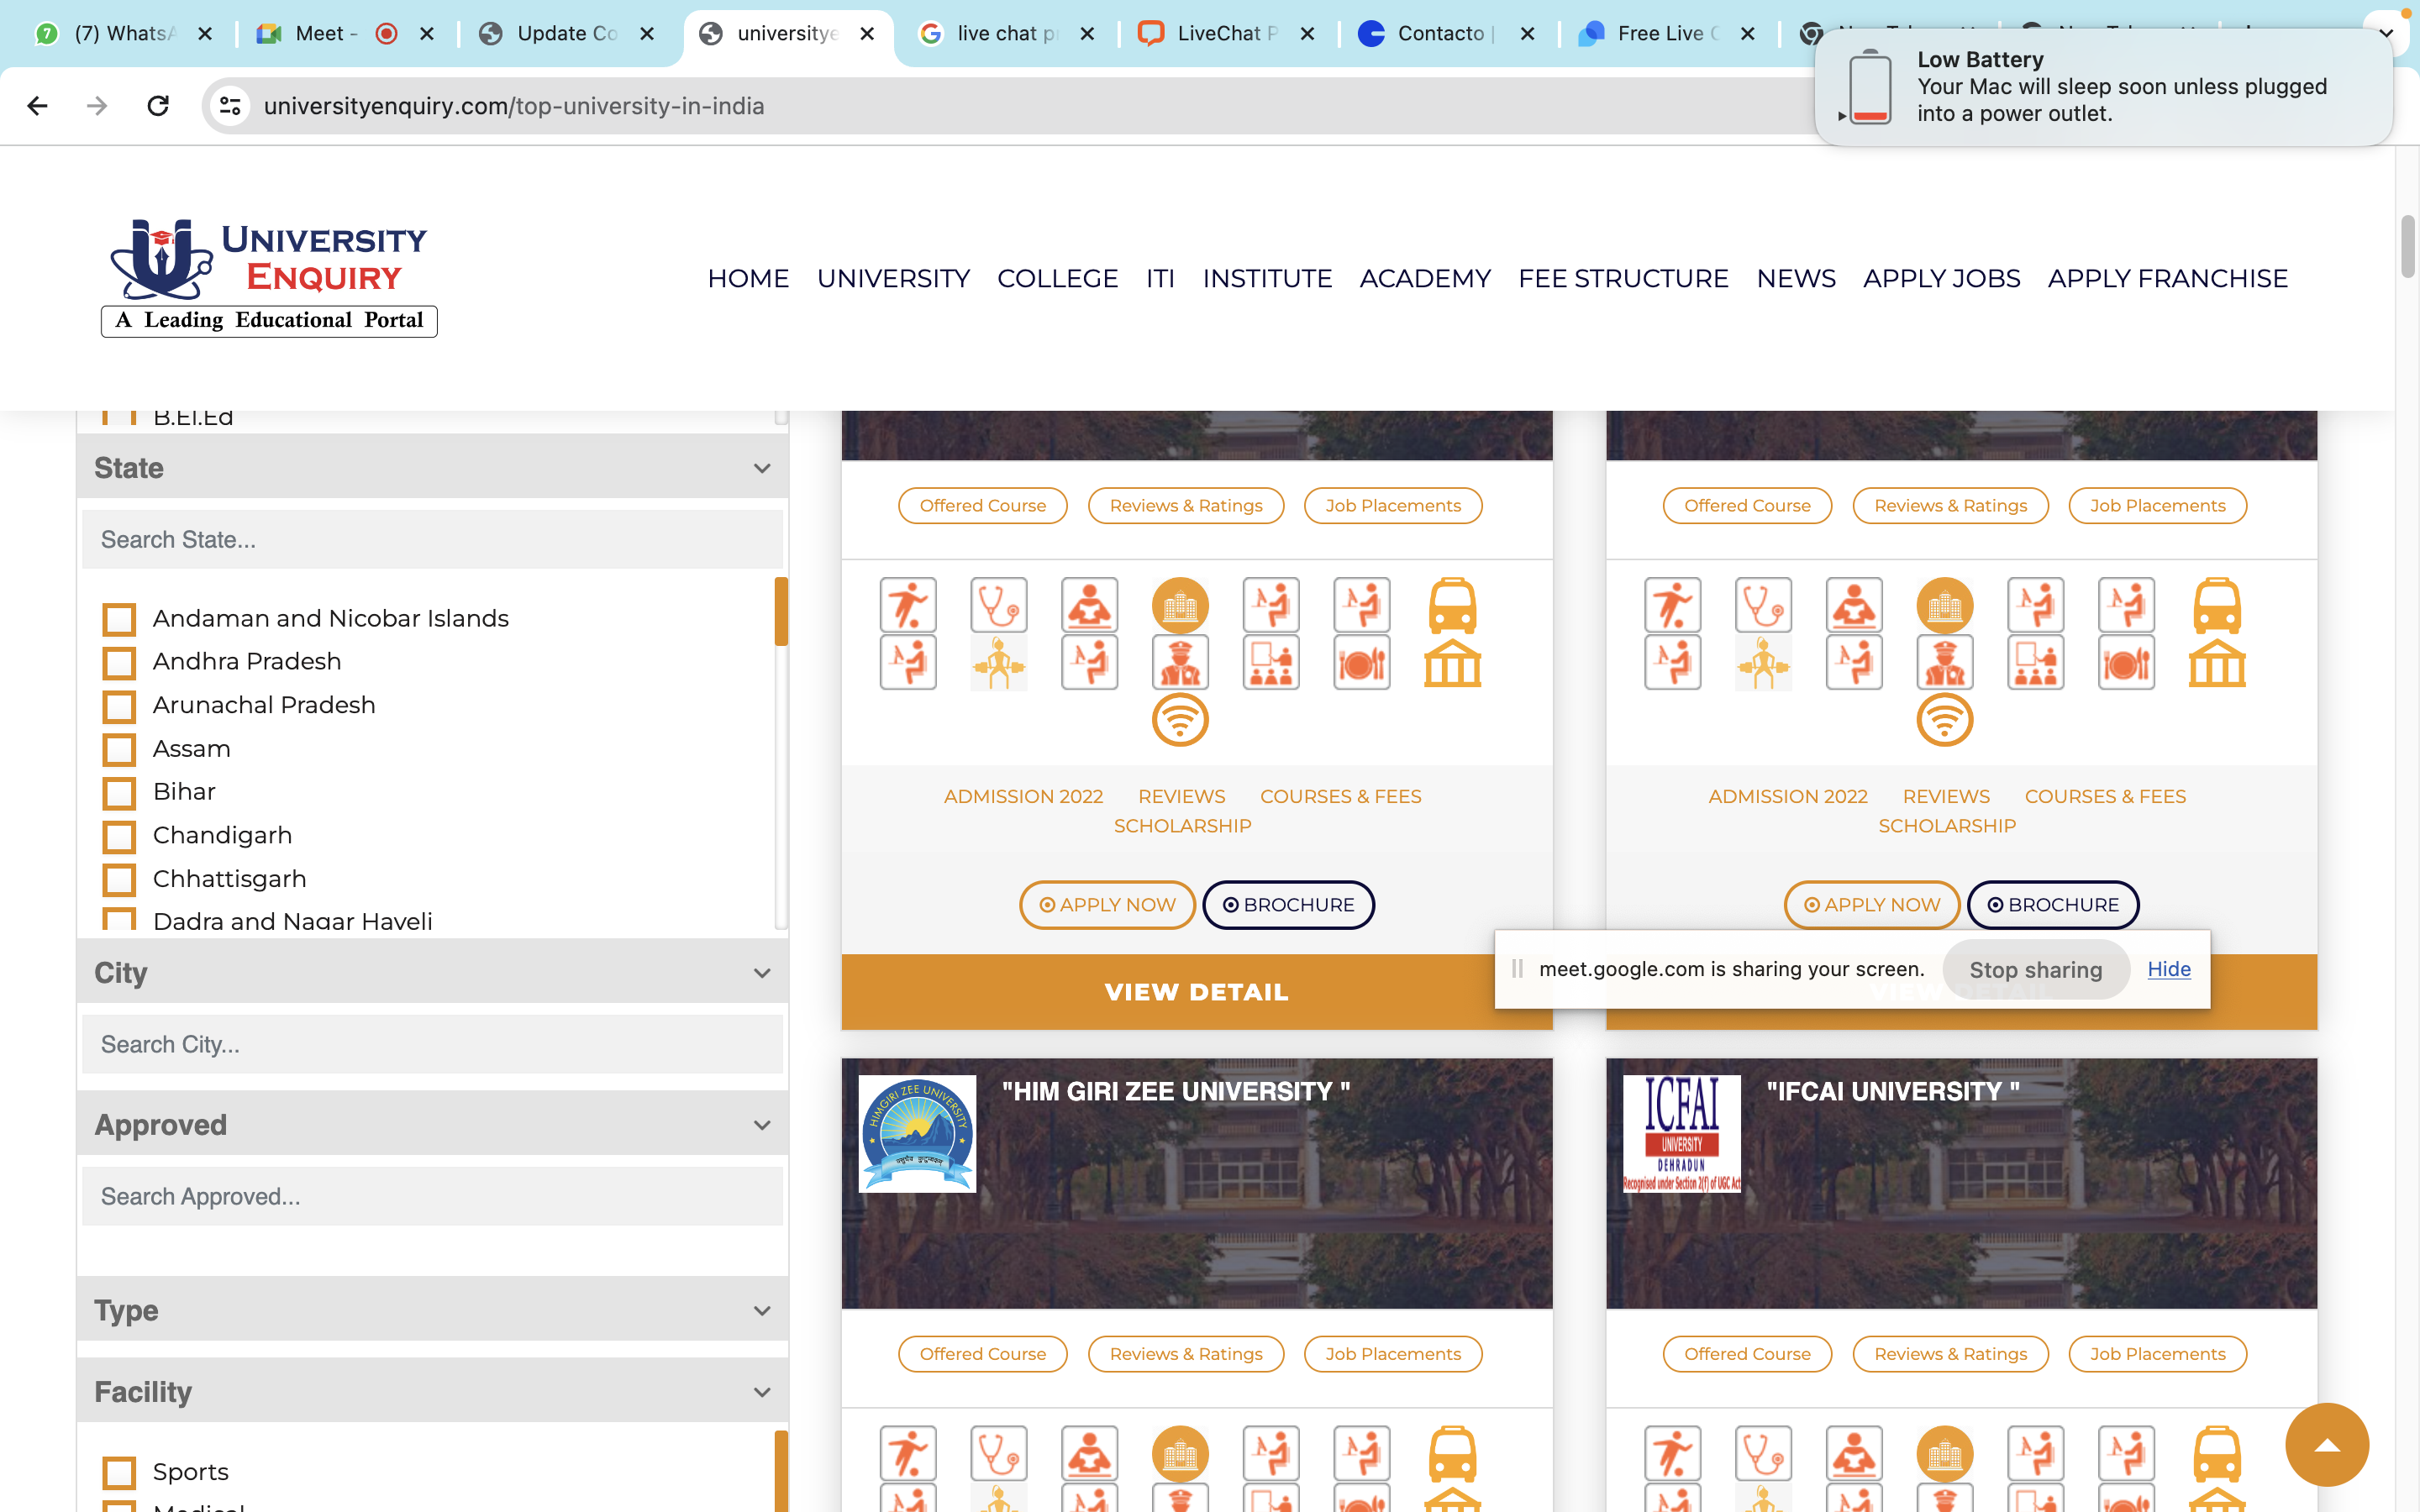Screen dimensions: 2420x1512
Task: Click the hostel building circle icon in first card
Action: 1180,605
